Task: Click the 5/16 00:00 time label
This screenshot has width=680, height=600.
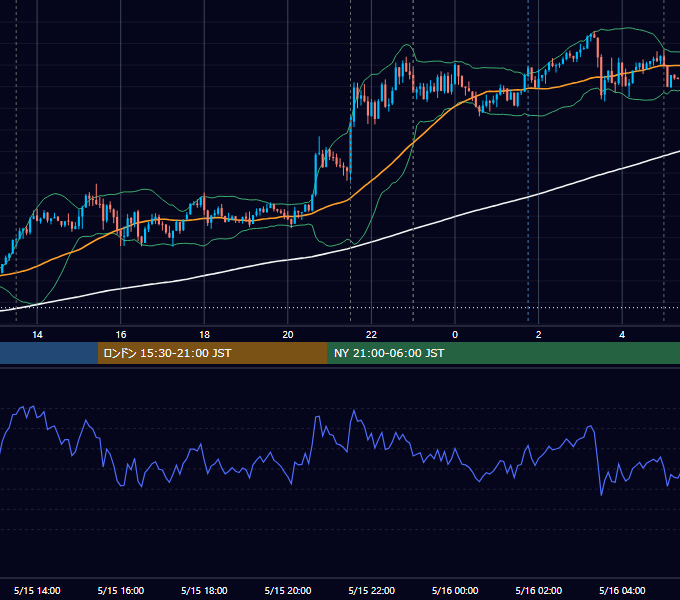Action: pyautogui.click(x=455, y=590)
